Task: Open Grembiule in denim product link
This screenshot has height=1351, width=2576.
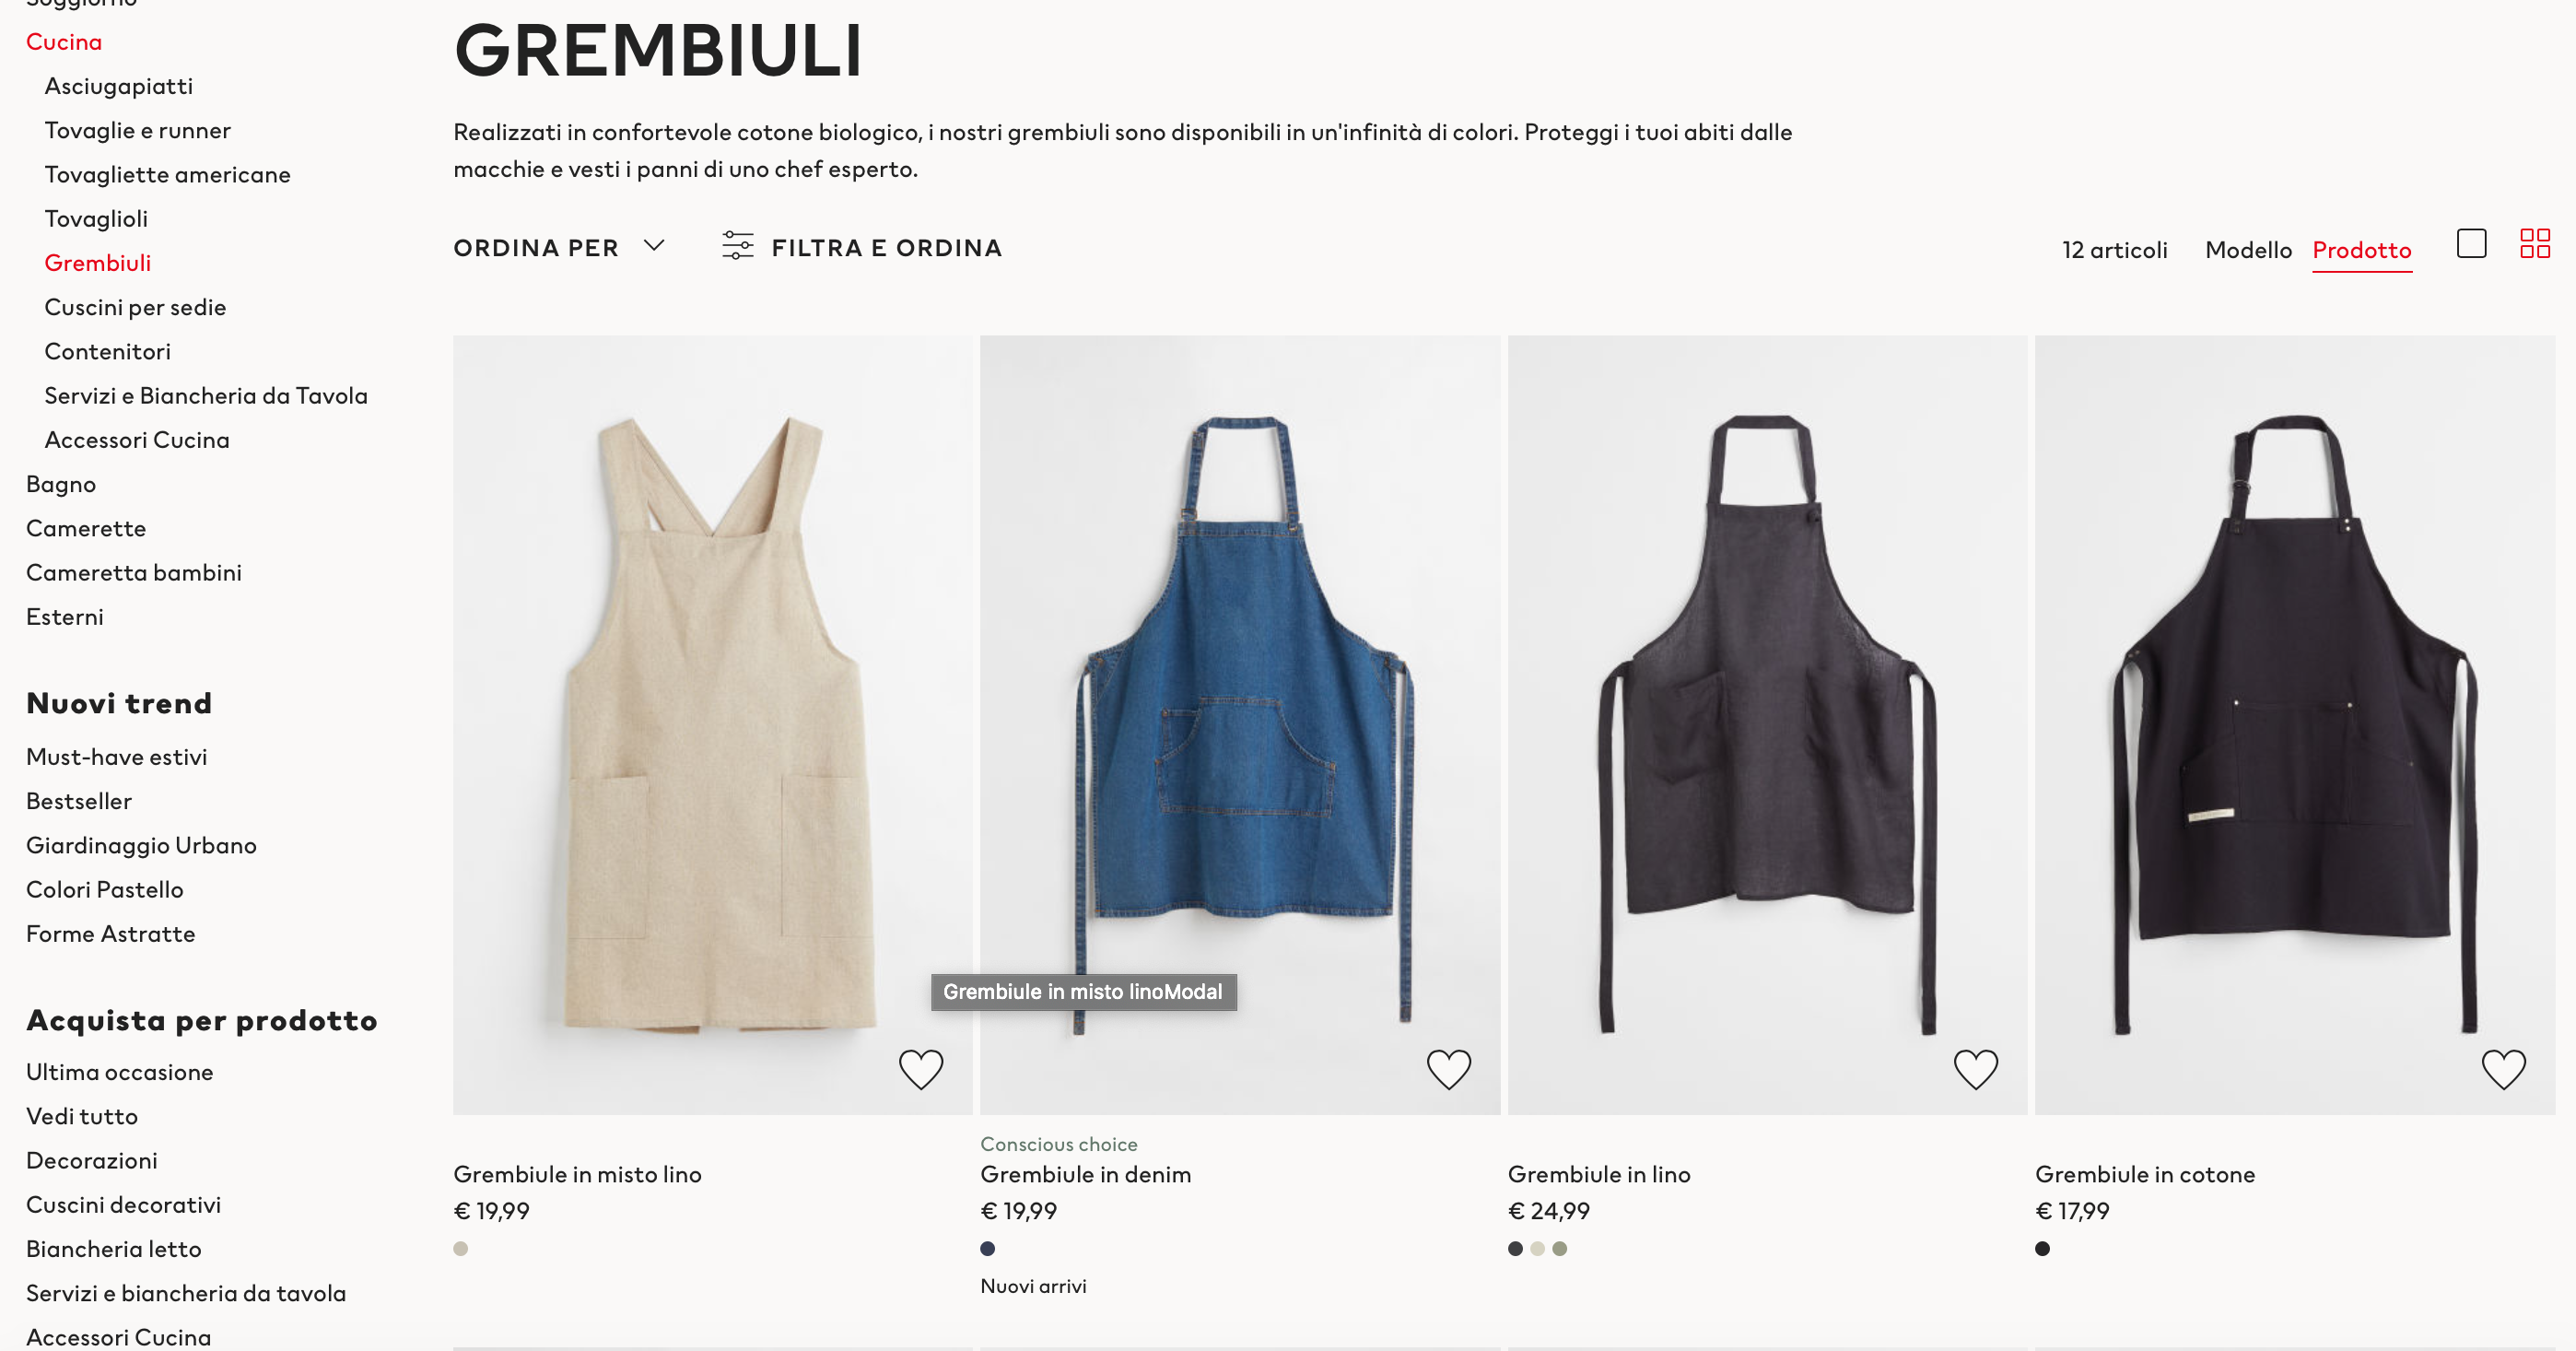Action: pyautogui.click(x=1085, y=1174)
